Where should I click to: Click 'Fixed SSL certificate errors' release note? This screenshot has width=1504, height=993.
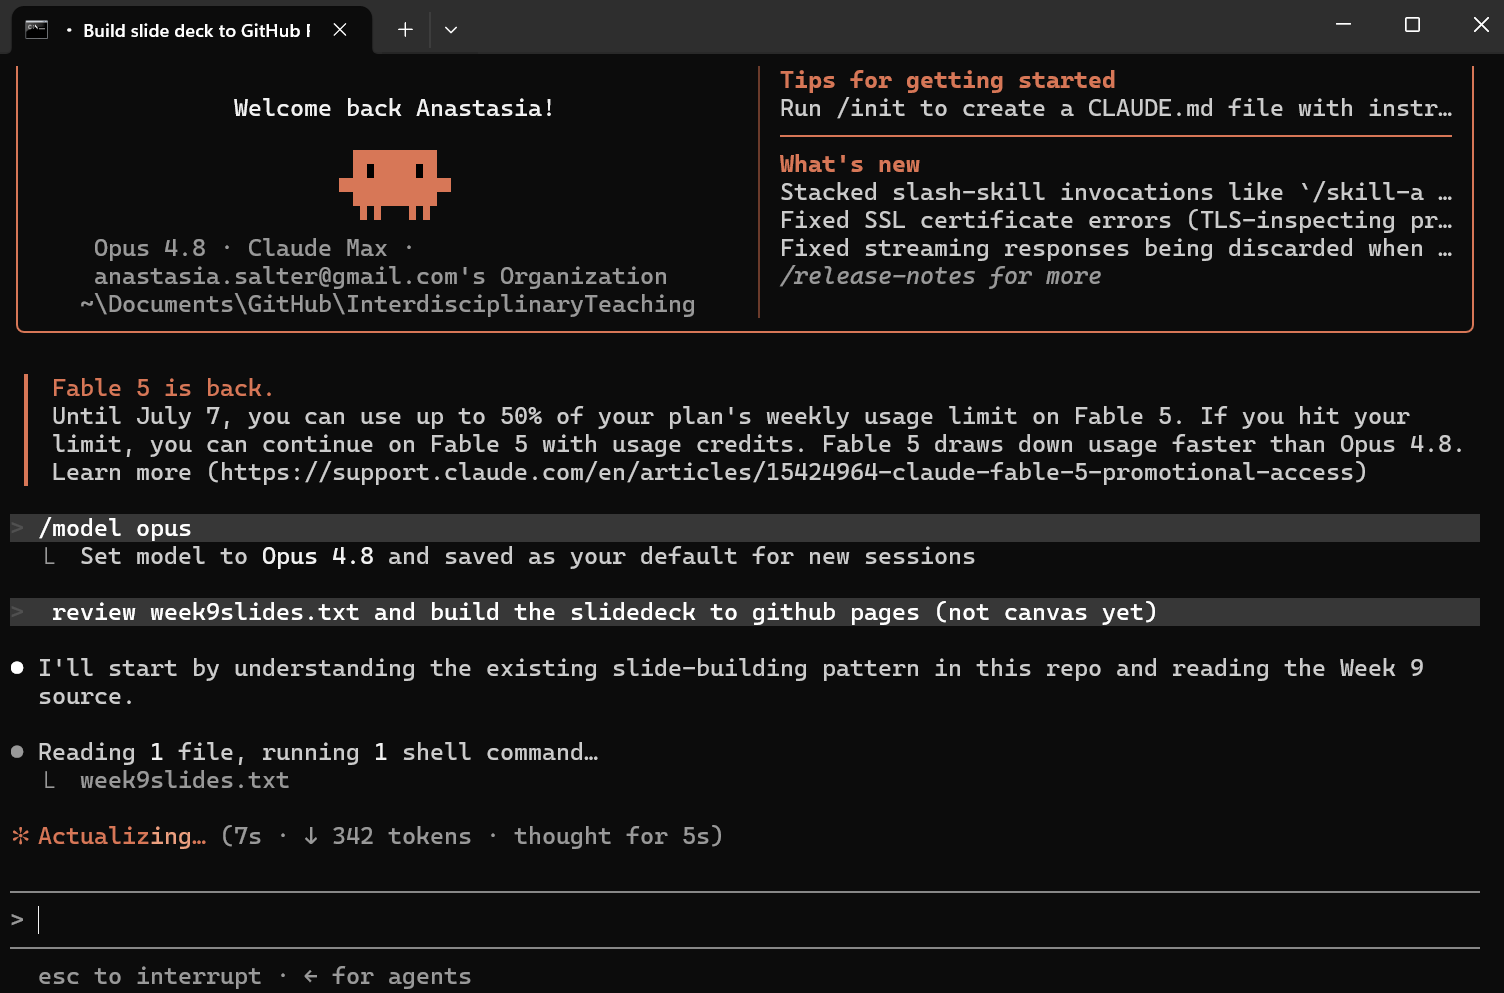tap(1116, 220)
